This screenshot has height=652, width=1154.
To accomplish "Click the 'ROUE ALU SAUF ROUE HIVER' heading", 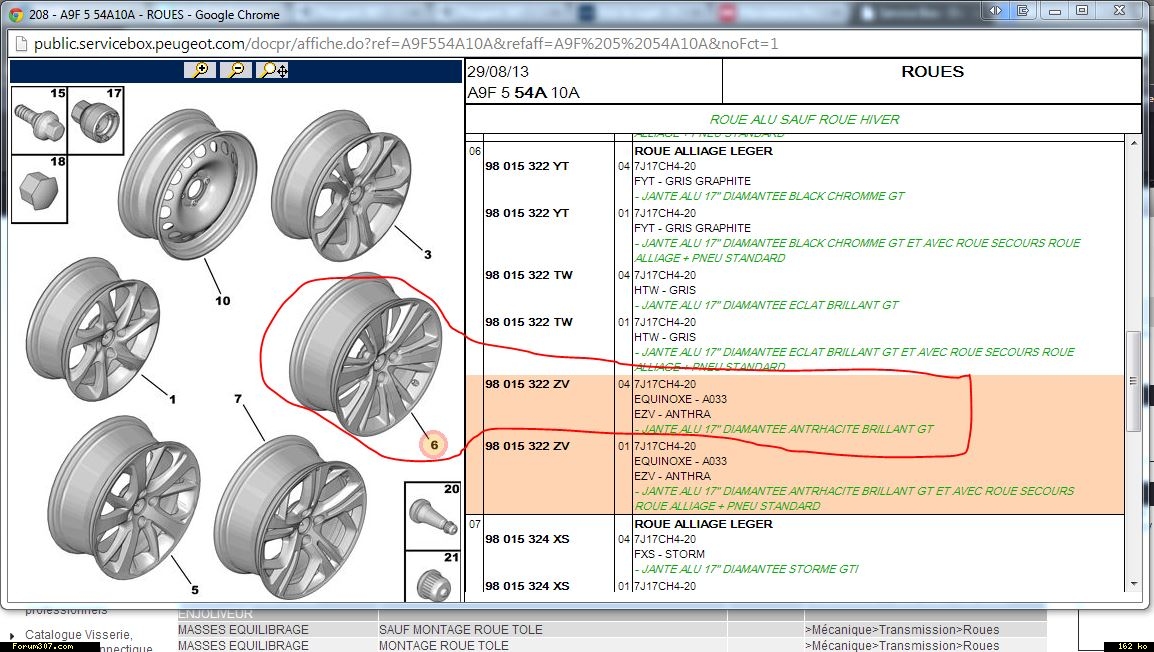I will 804,119.
